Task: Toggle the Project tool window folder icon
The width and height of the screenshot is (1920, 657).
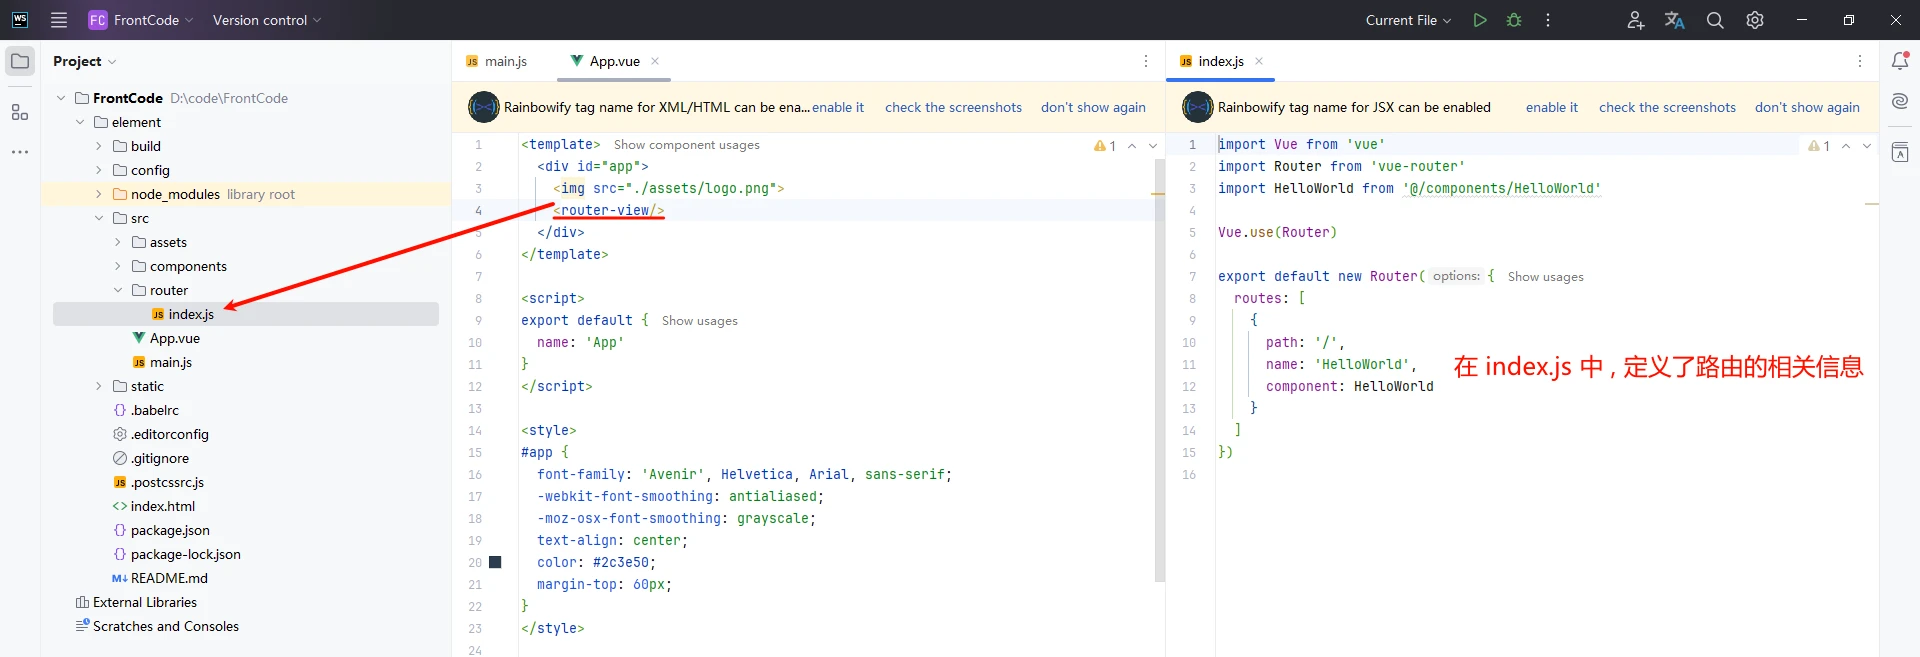Action: (x=20, y=61)
